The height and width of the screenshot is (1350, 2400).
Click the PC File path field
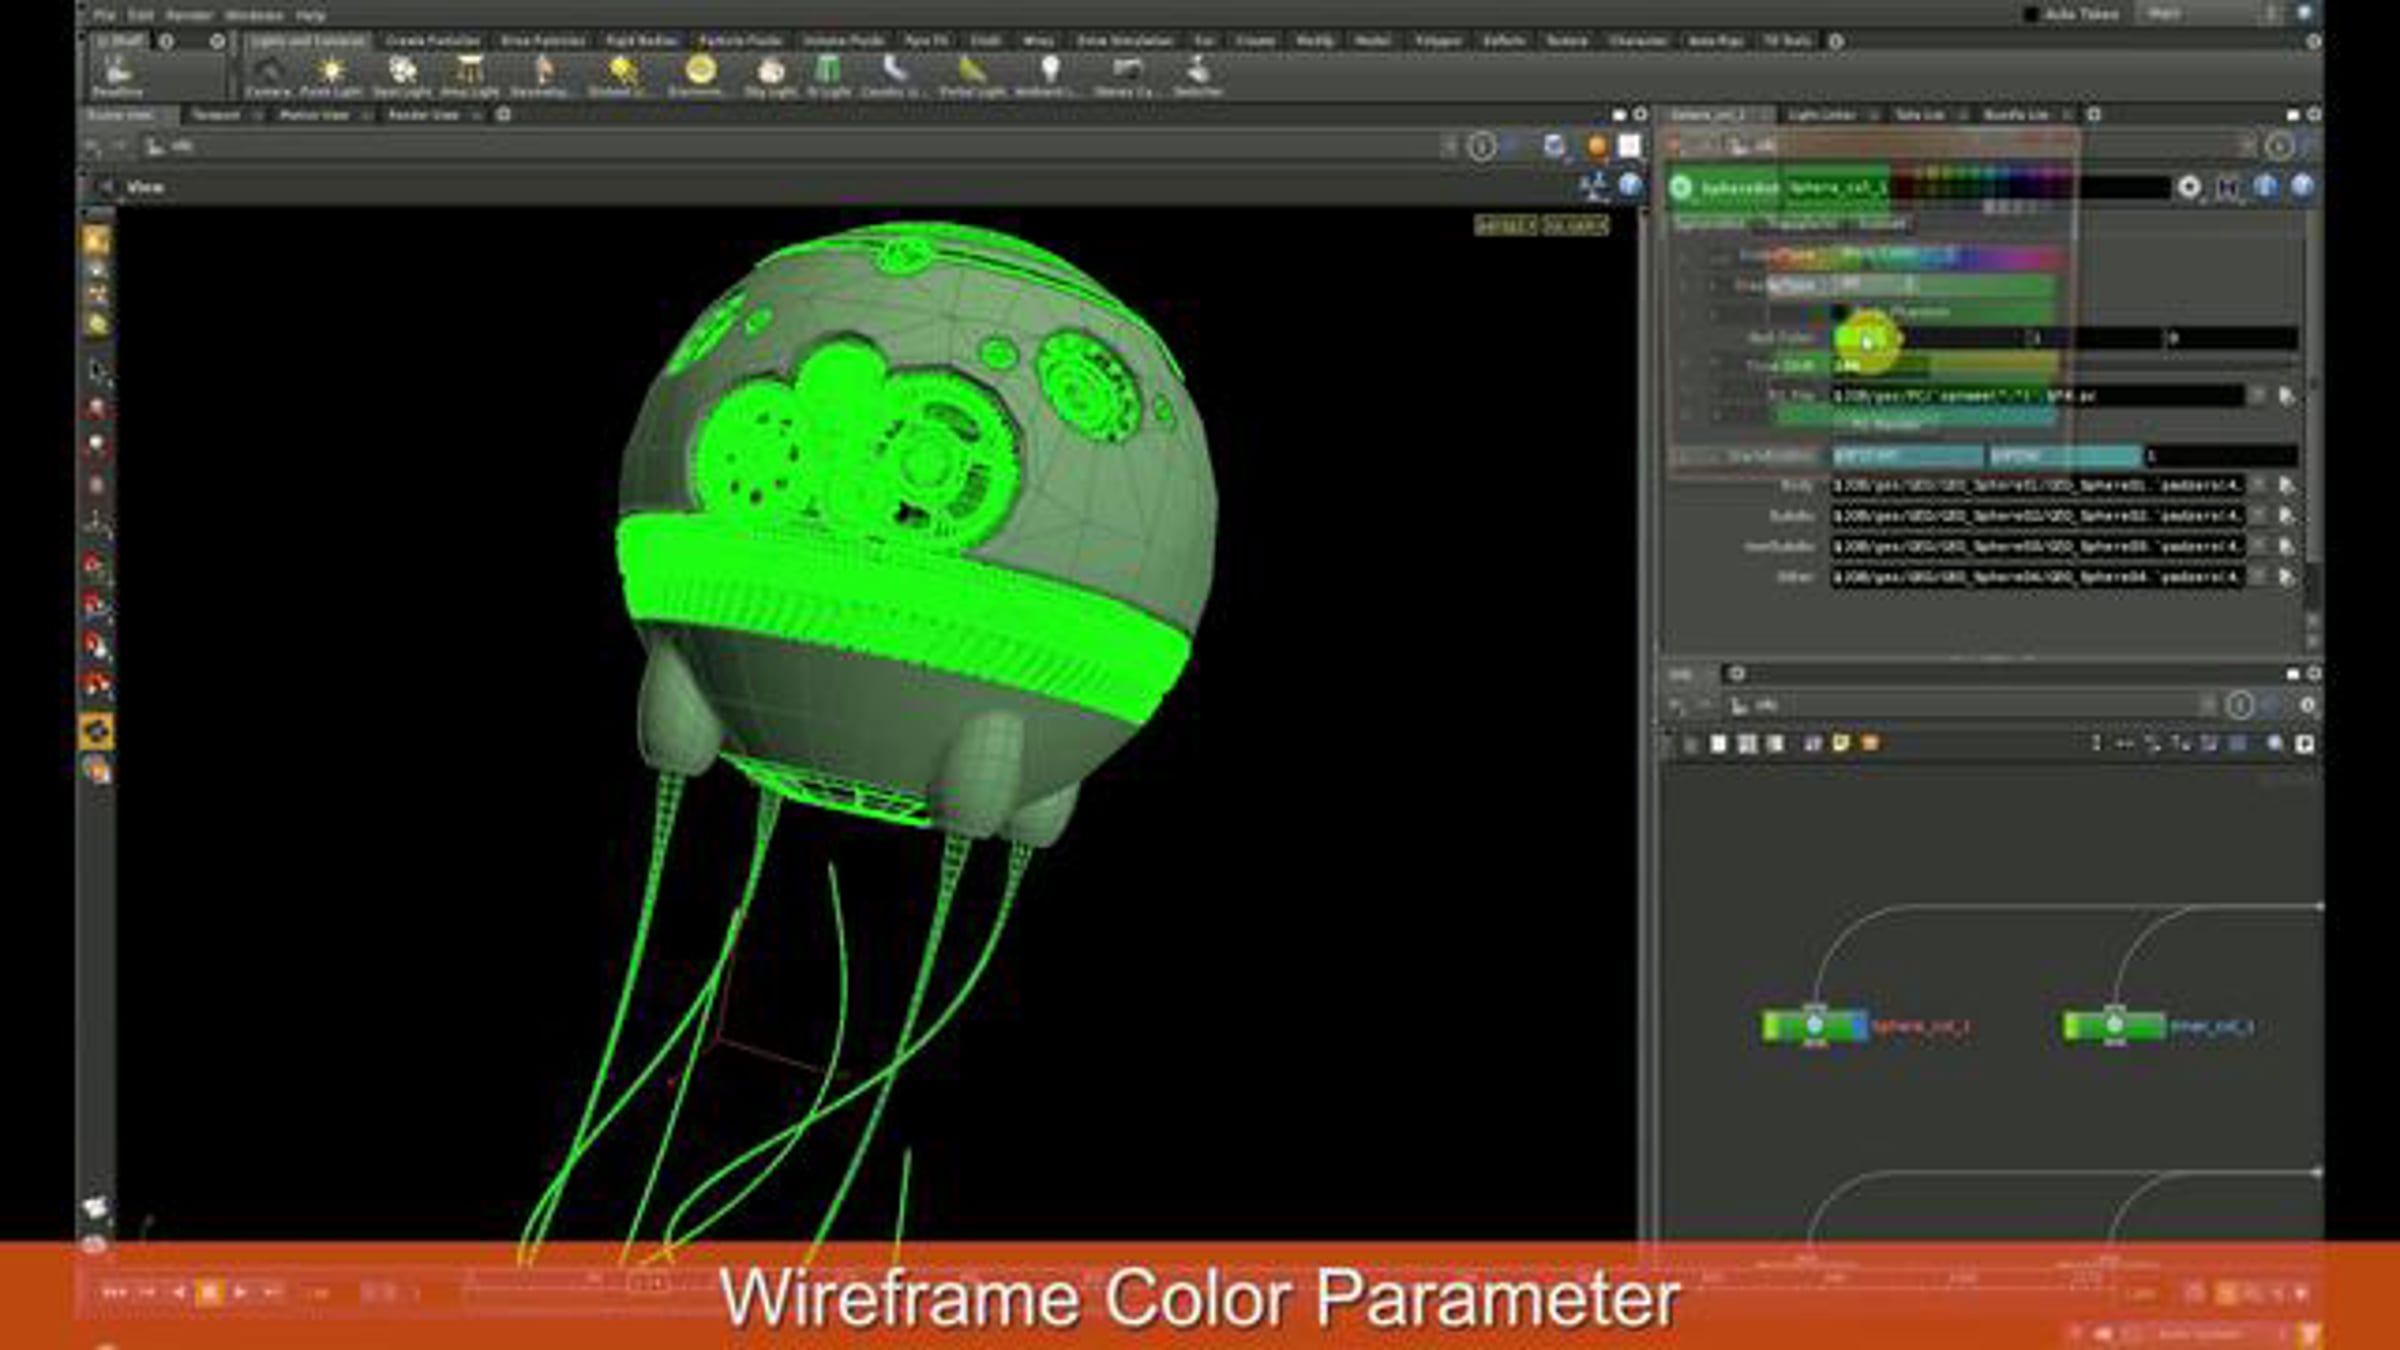[2036, 397]
